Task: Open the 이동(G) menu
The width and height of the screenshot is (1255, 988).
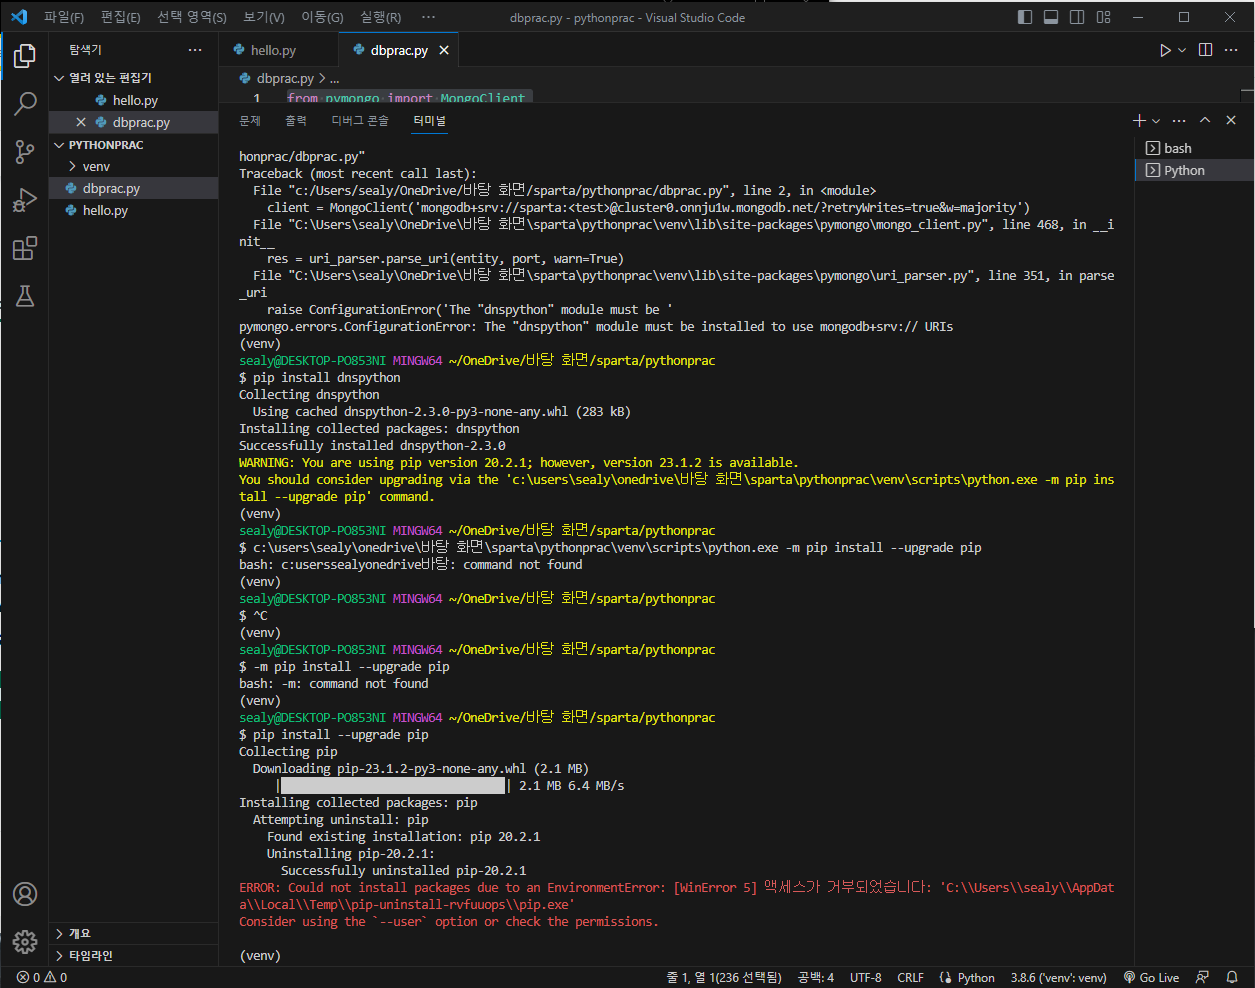Action: [322, 17]
